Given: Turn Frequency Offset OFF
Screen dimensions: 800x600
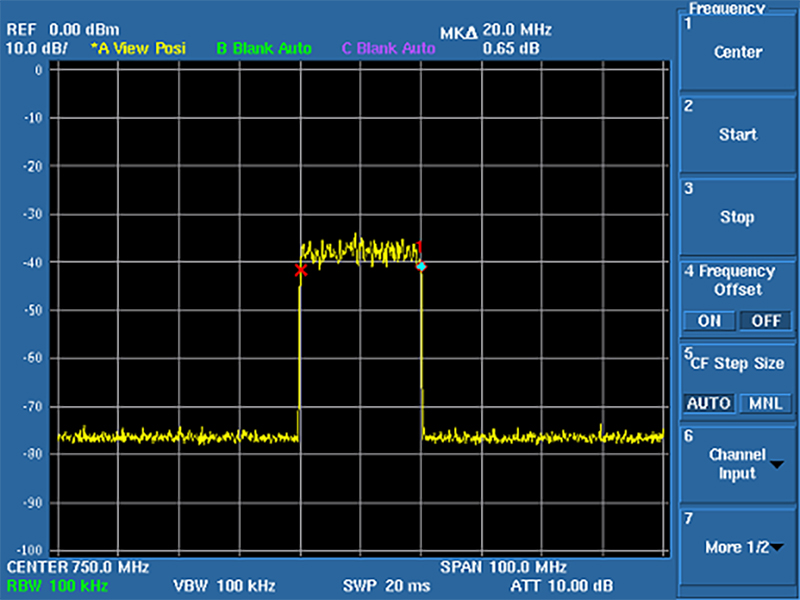Looking at the screenshot, I should click(766, 321).
